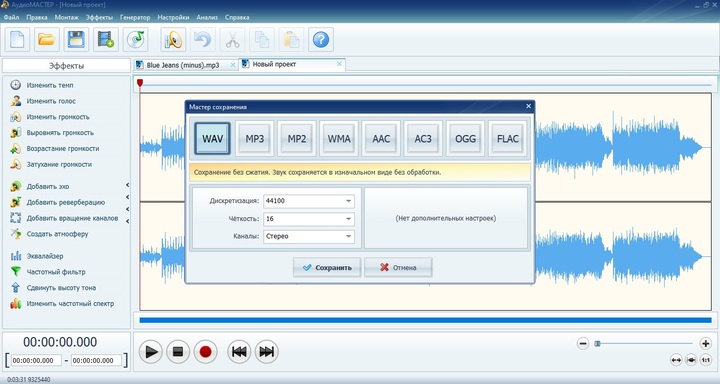Select the Изменить голос effect
This screenshot has width=720, height=384.
pyautogui.click(x=43, y=101)
